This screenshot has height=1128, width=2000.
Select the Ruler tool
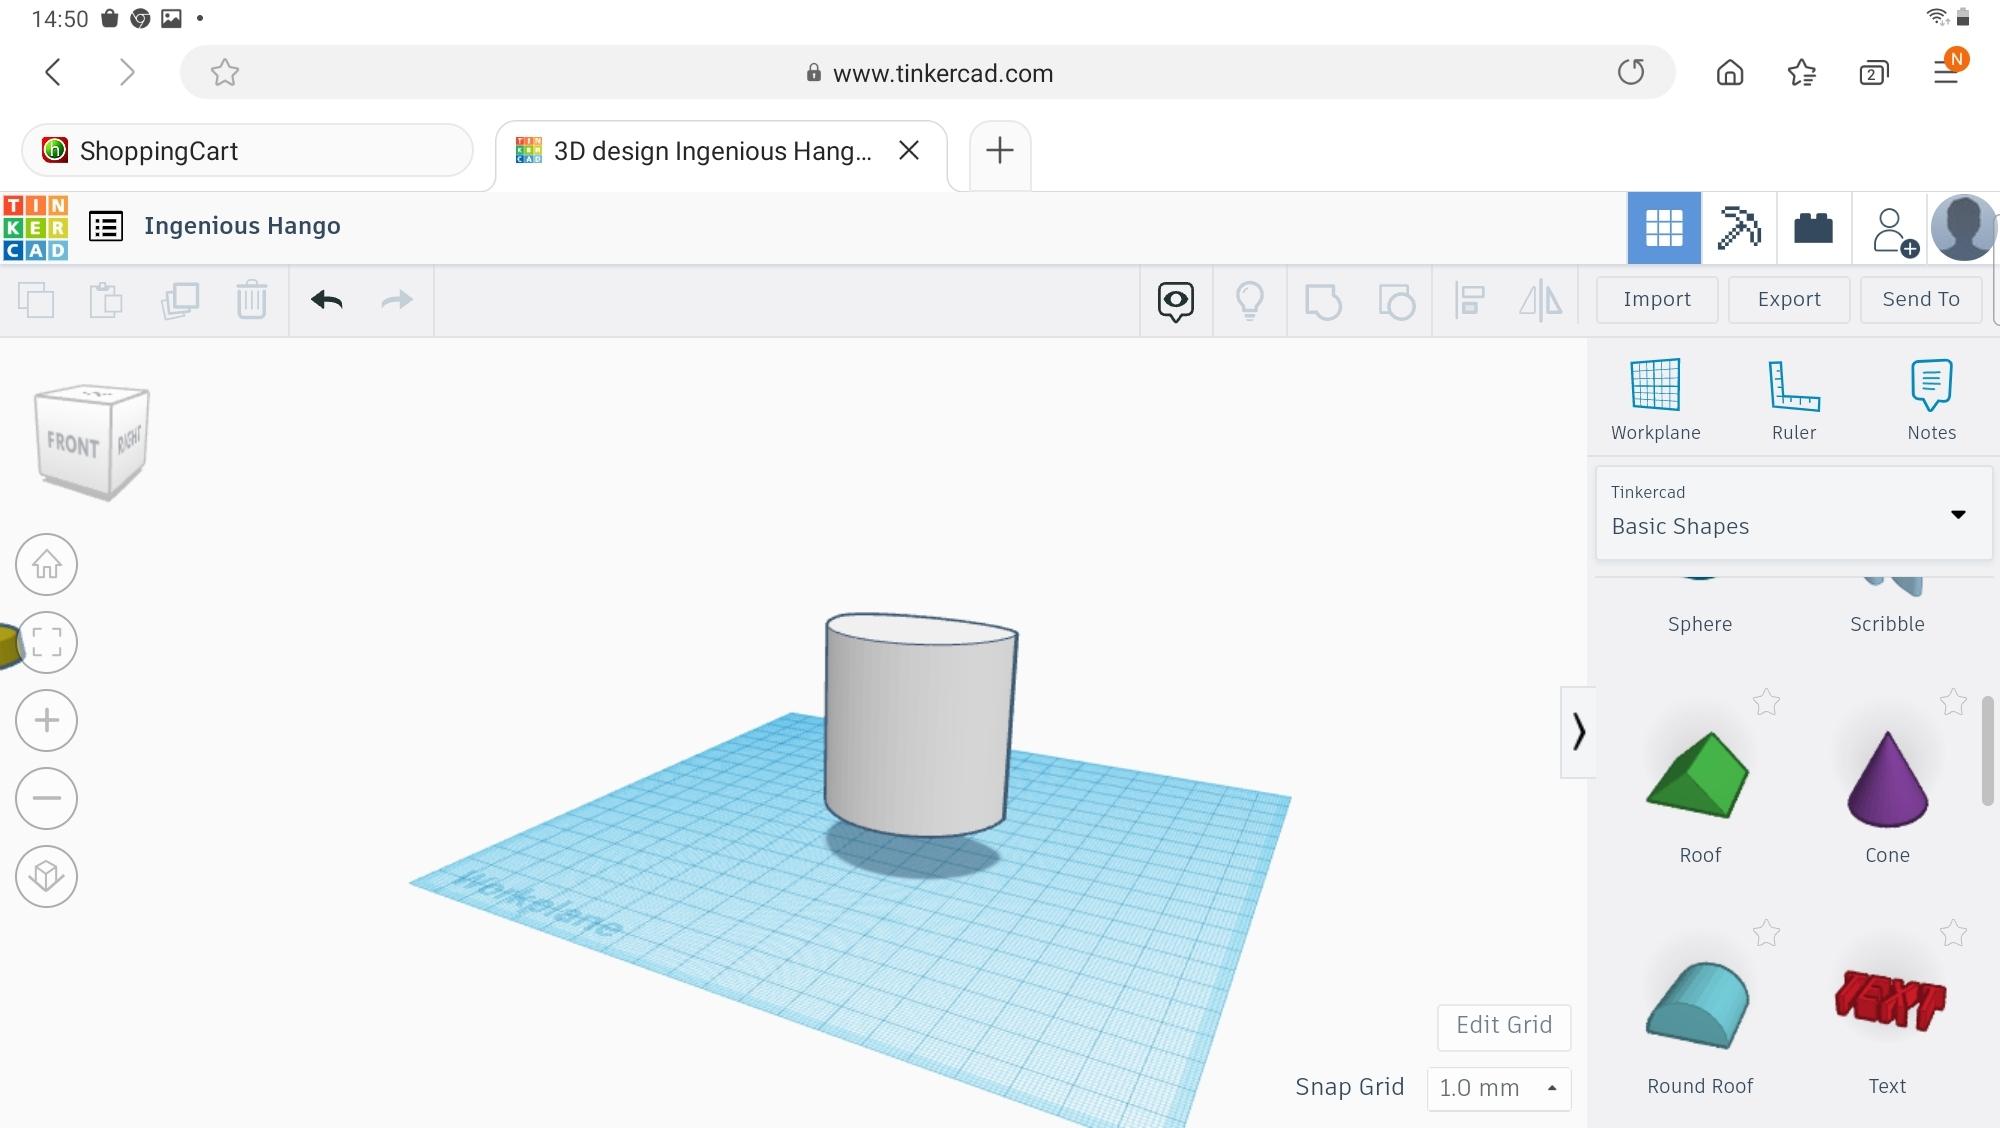coord(1794,400)
